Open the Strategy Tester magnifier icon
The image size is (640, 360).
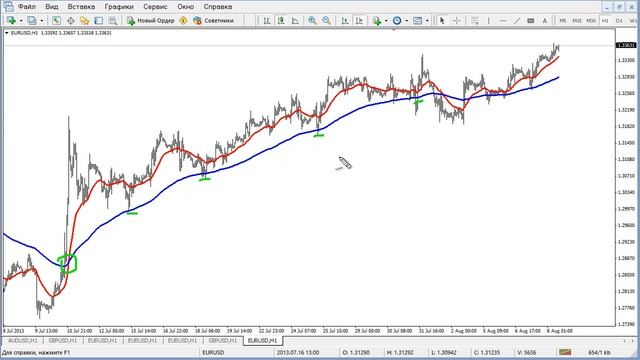click(x=113, y=20)
